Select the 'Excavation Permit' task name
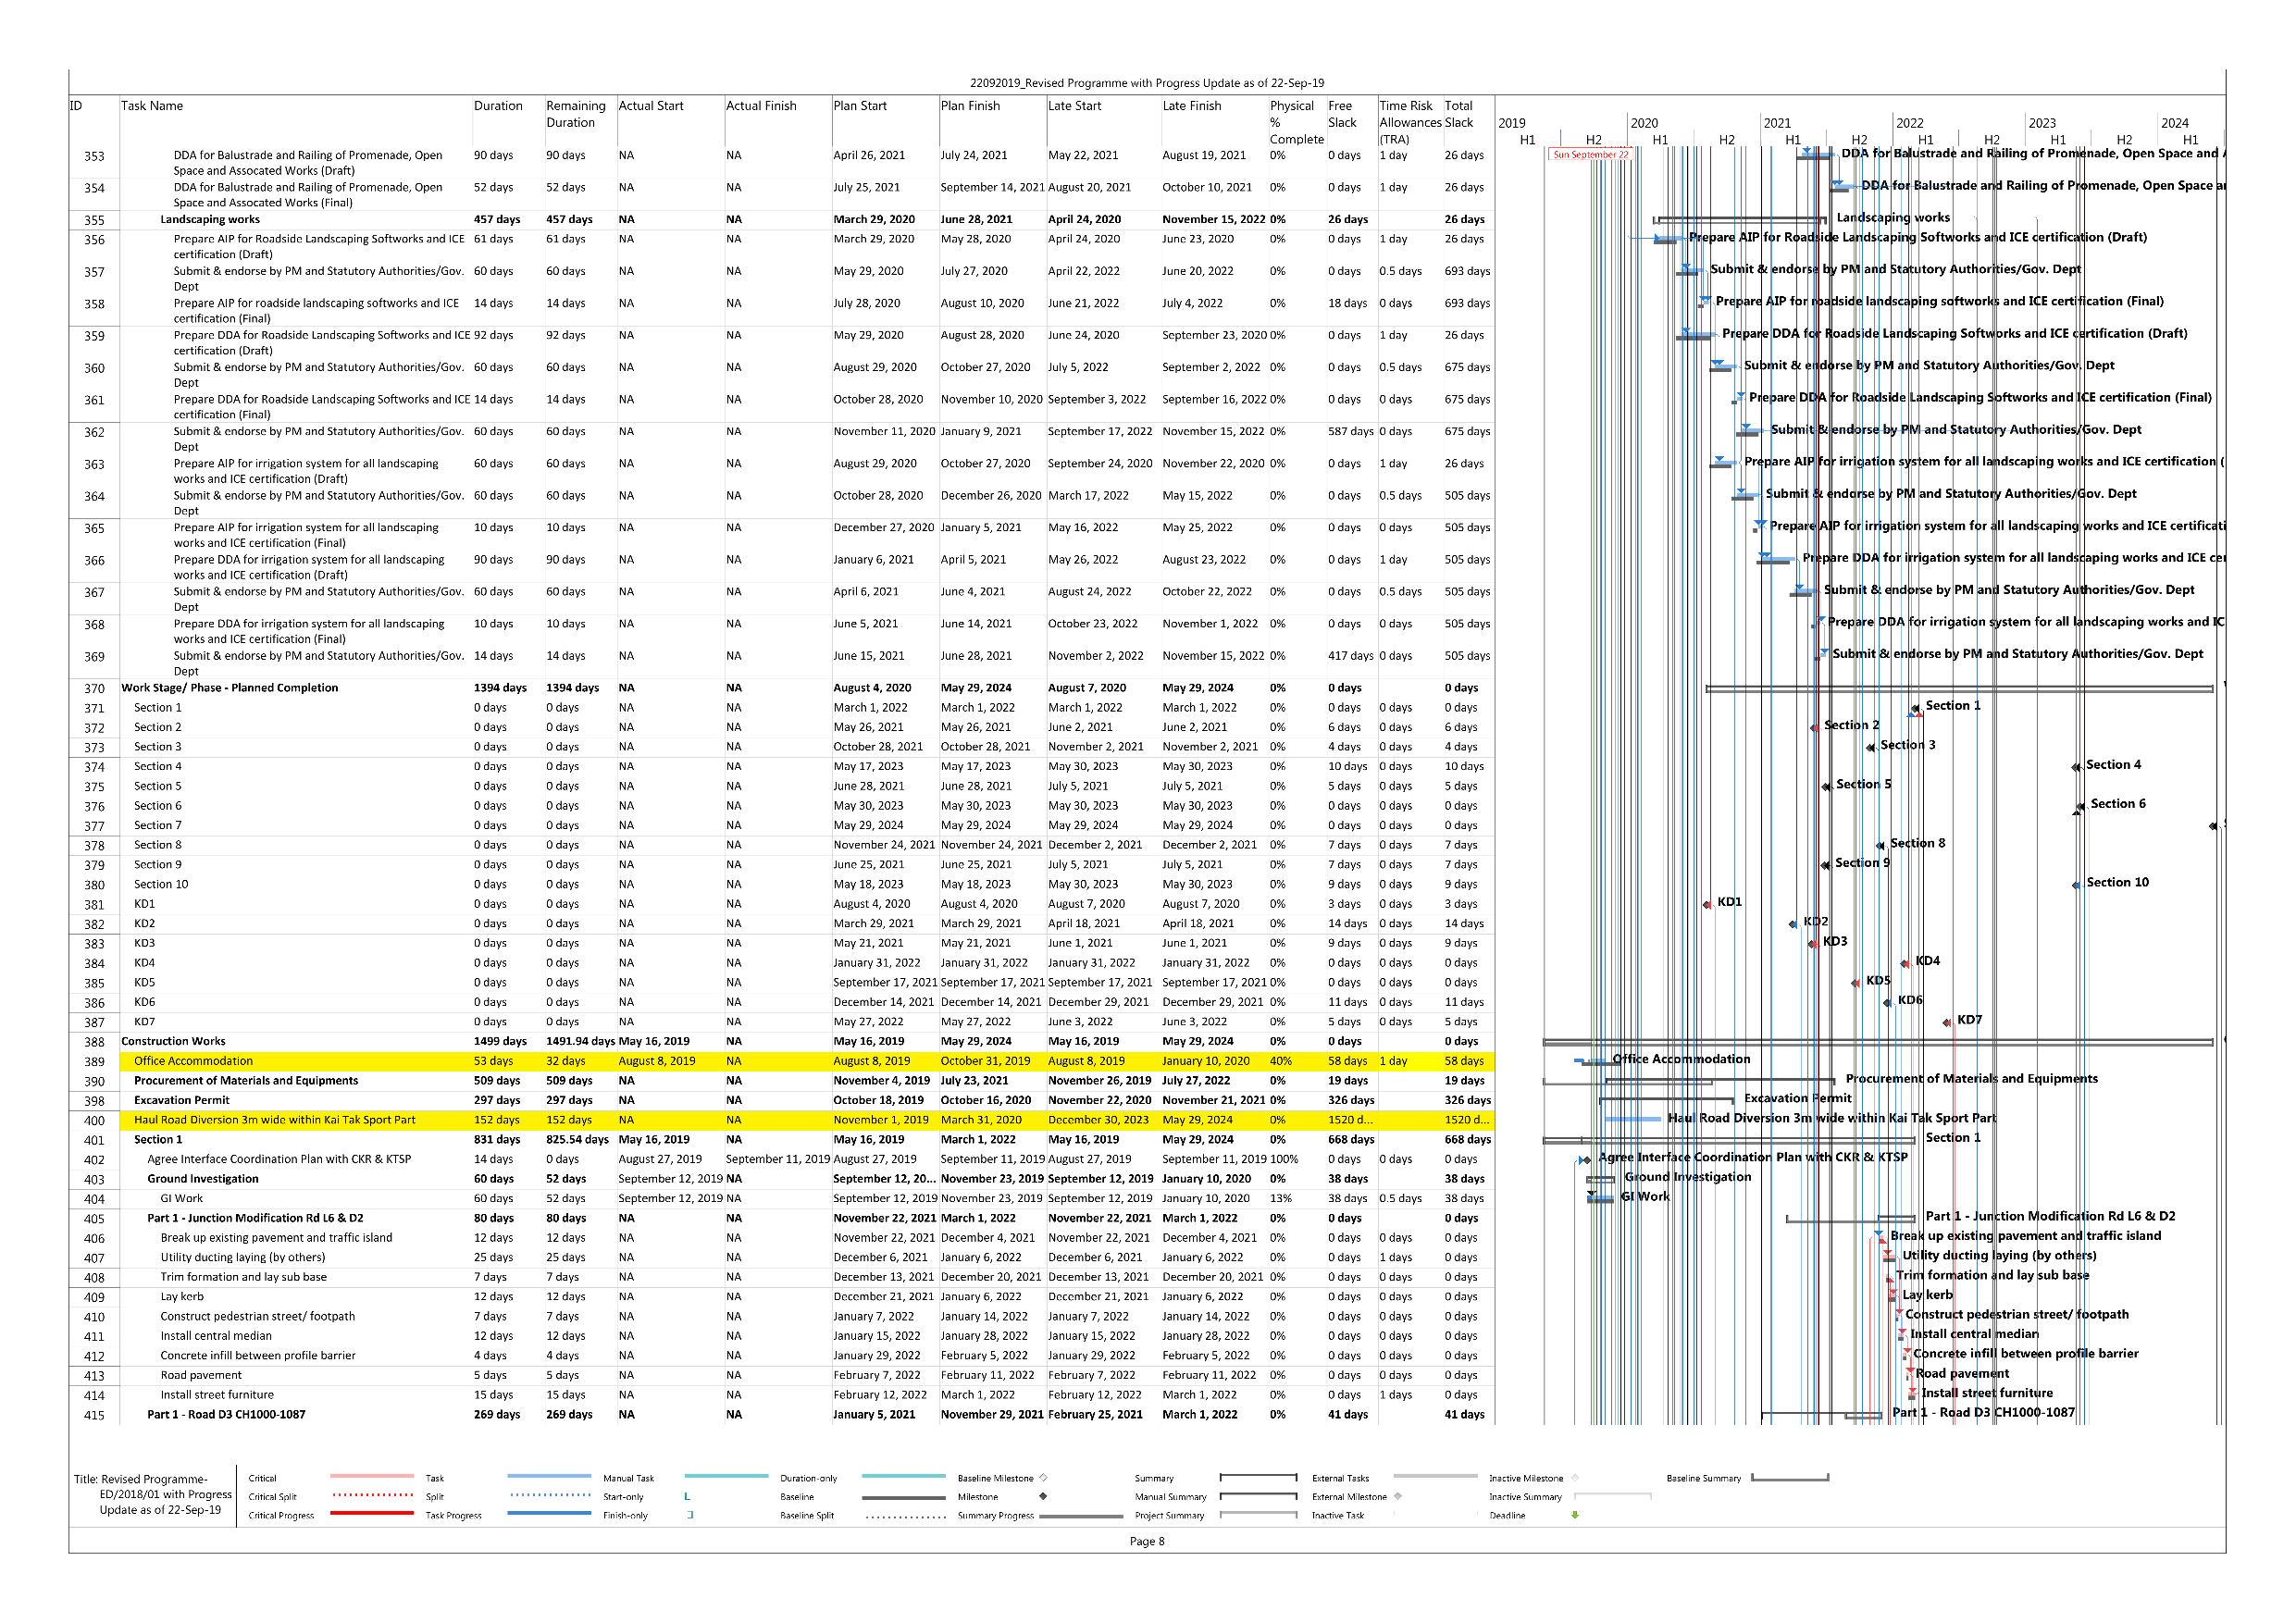This screenshot has height=1623, width=2296. coord(182,1100)
